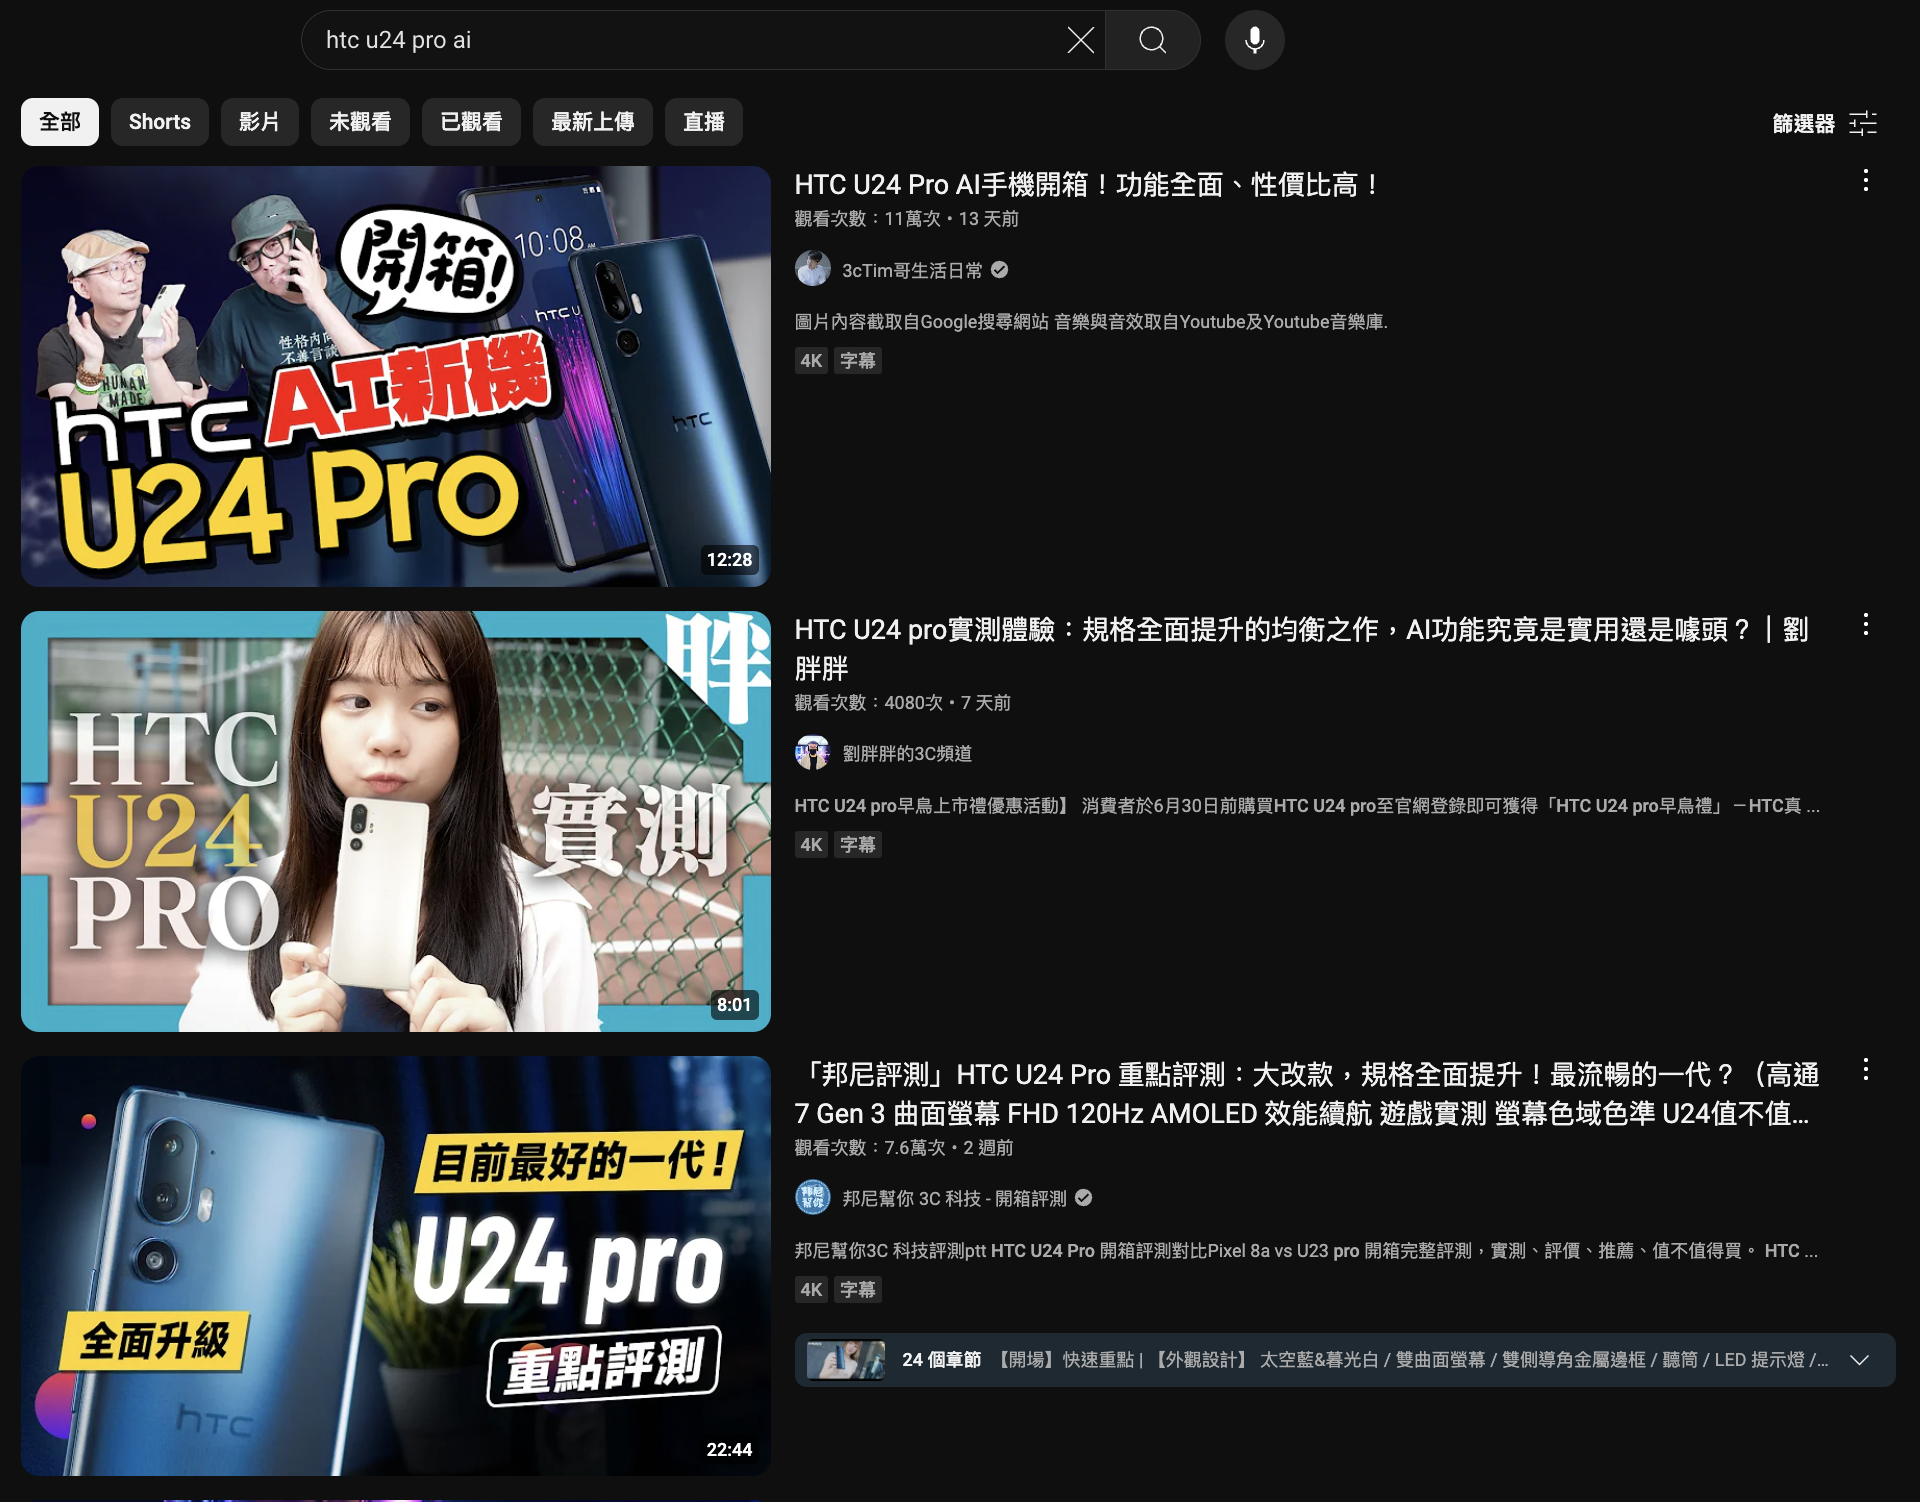Image resolution: width=1920 pixels, height=1502 pixels.
Task: Click the 24 個章節 chapters label
Action: point(941,1360)
